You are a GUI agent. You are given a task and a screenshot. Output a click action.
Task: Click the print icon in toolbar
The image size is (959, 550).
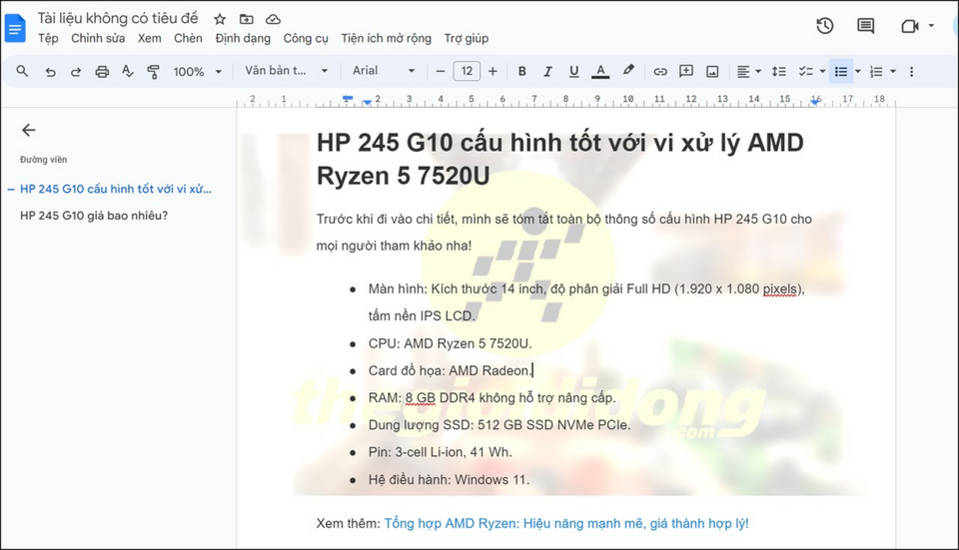102,72
